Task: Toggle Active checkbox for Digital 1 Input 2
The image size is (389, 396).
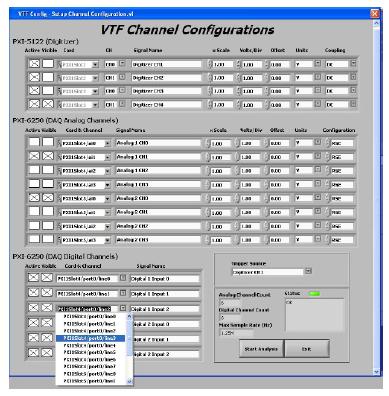Action: click(x=33, y=308)
